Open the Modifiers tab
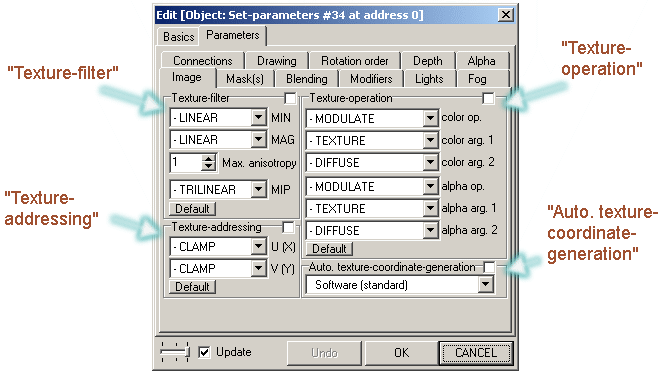Screen dimensions: 666x375 (x=371, y=79)
